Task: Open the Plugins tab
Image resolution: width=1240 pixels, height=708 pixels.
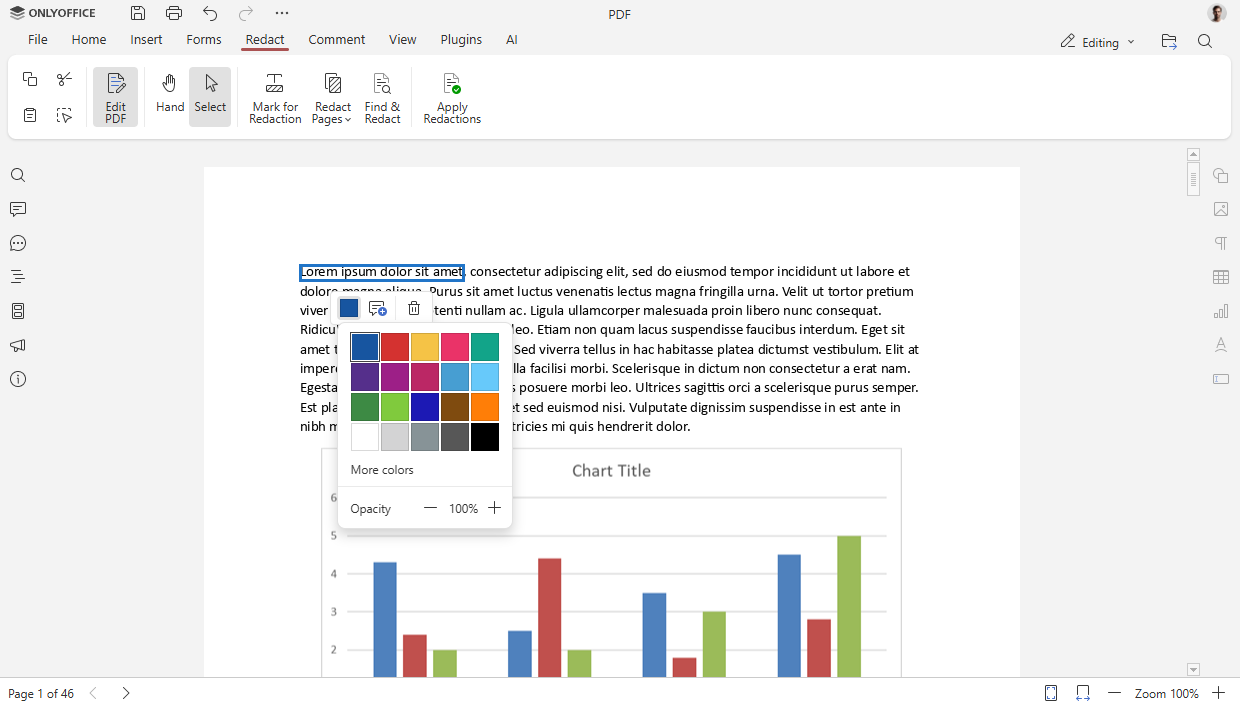Action: [x=461, y=39]
